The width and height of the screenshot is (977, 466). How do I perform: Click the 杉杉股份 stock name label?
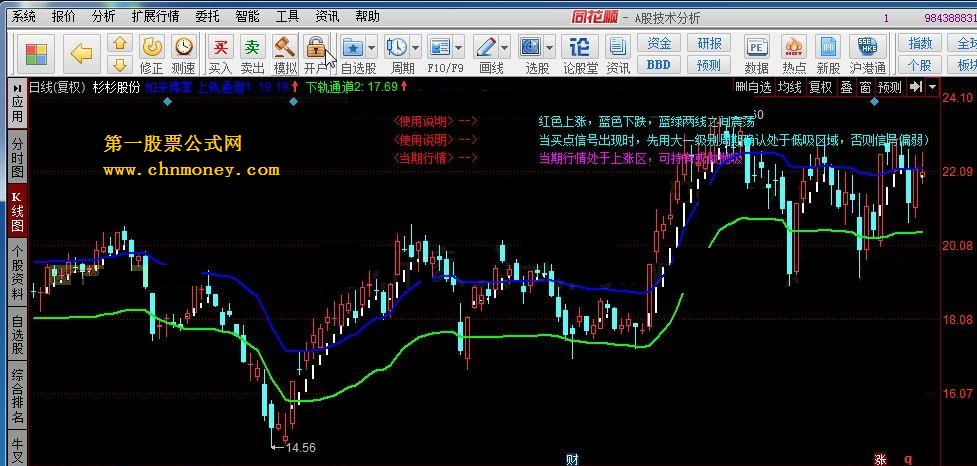coord(117,87)
